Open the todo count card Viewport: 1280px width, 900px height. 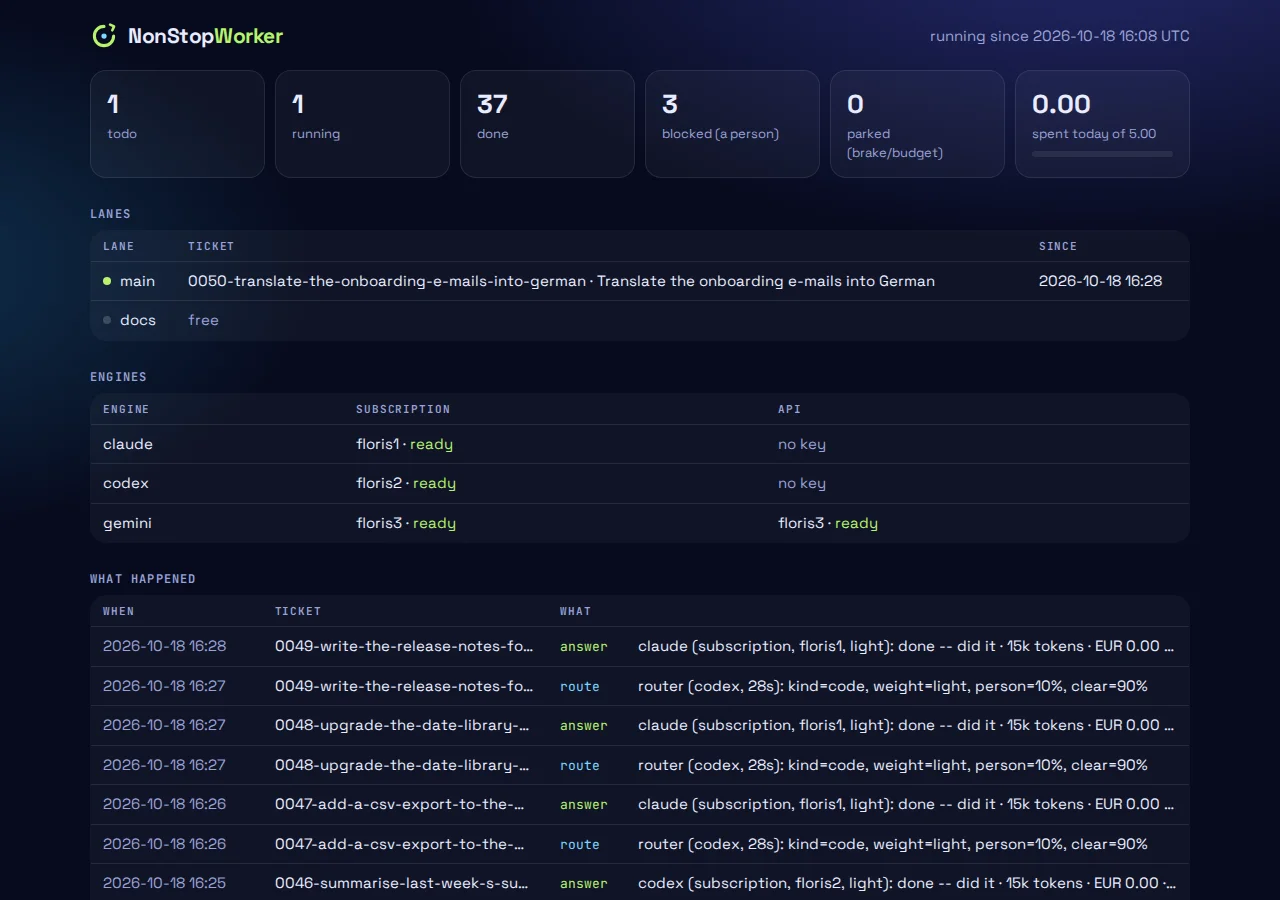pos(177,124)
